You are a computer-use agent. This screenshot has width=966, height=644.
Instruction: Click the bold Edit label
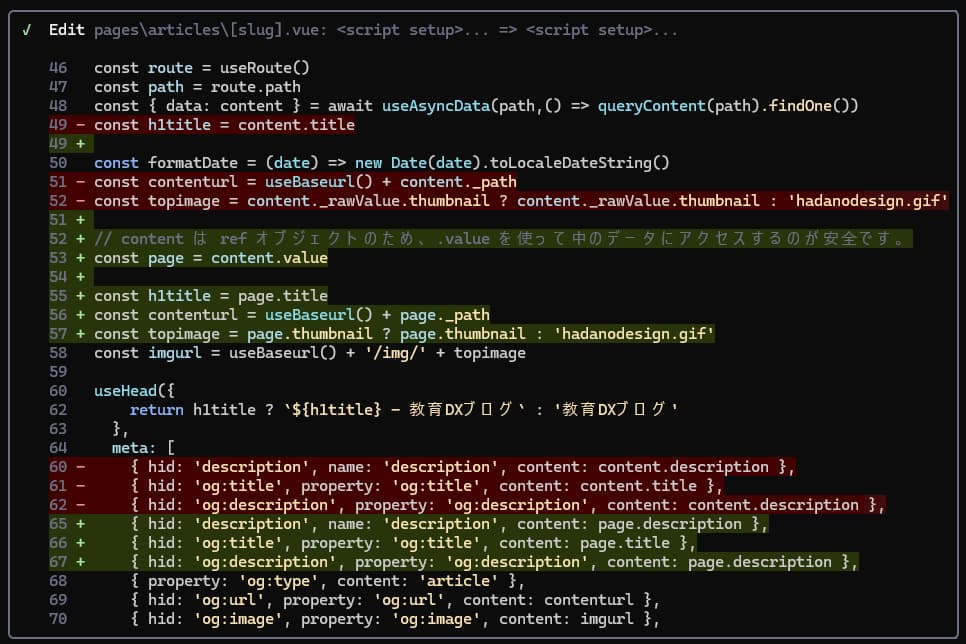66,30
